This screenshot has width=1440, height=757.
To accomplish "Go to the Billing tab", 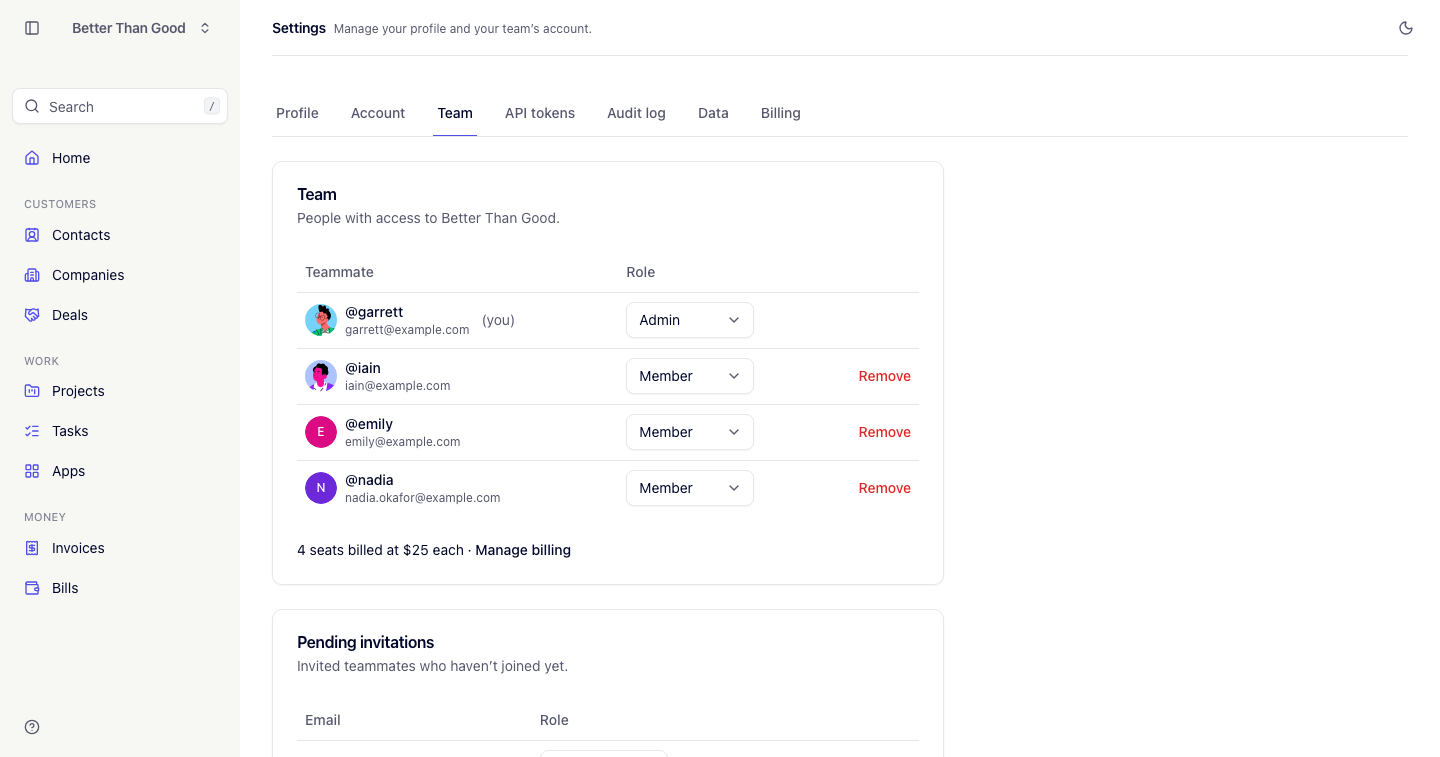I will (x=781, y=113).
